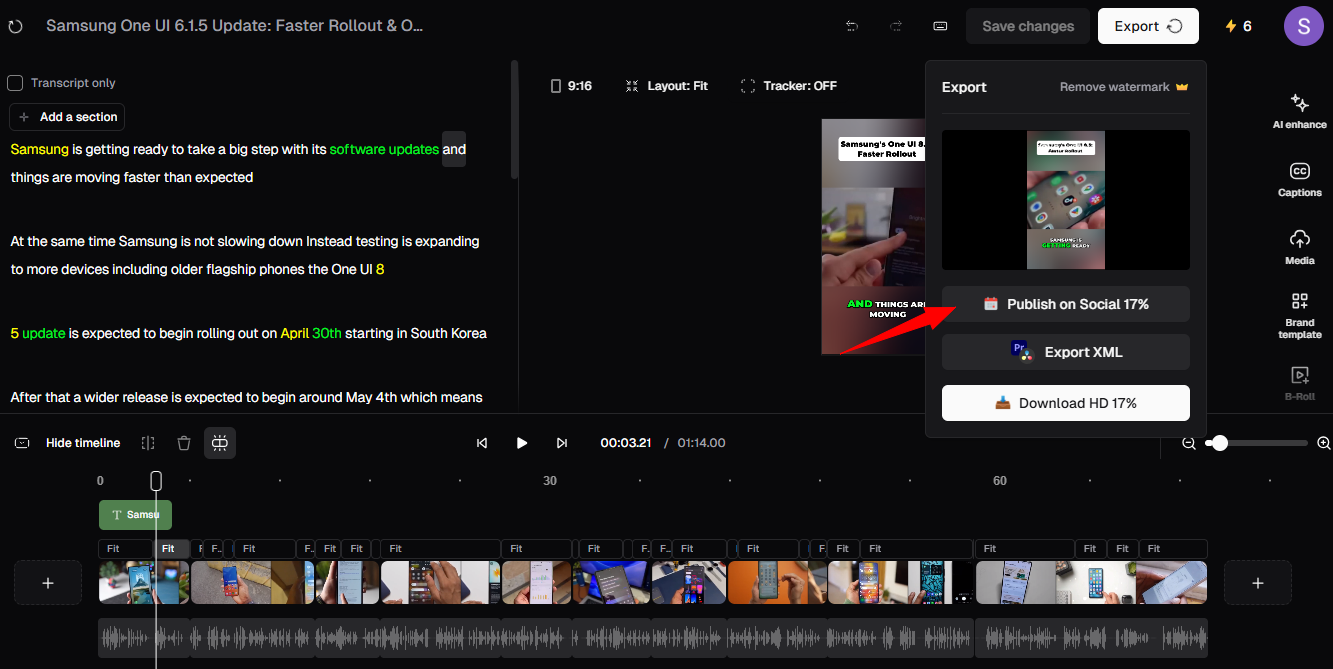Click the Export button in the top bar
1333x669 pixels.
click(x=1148, y=26)
